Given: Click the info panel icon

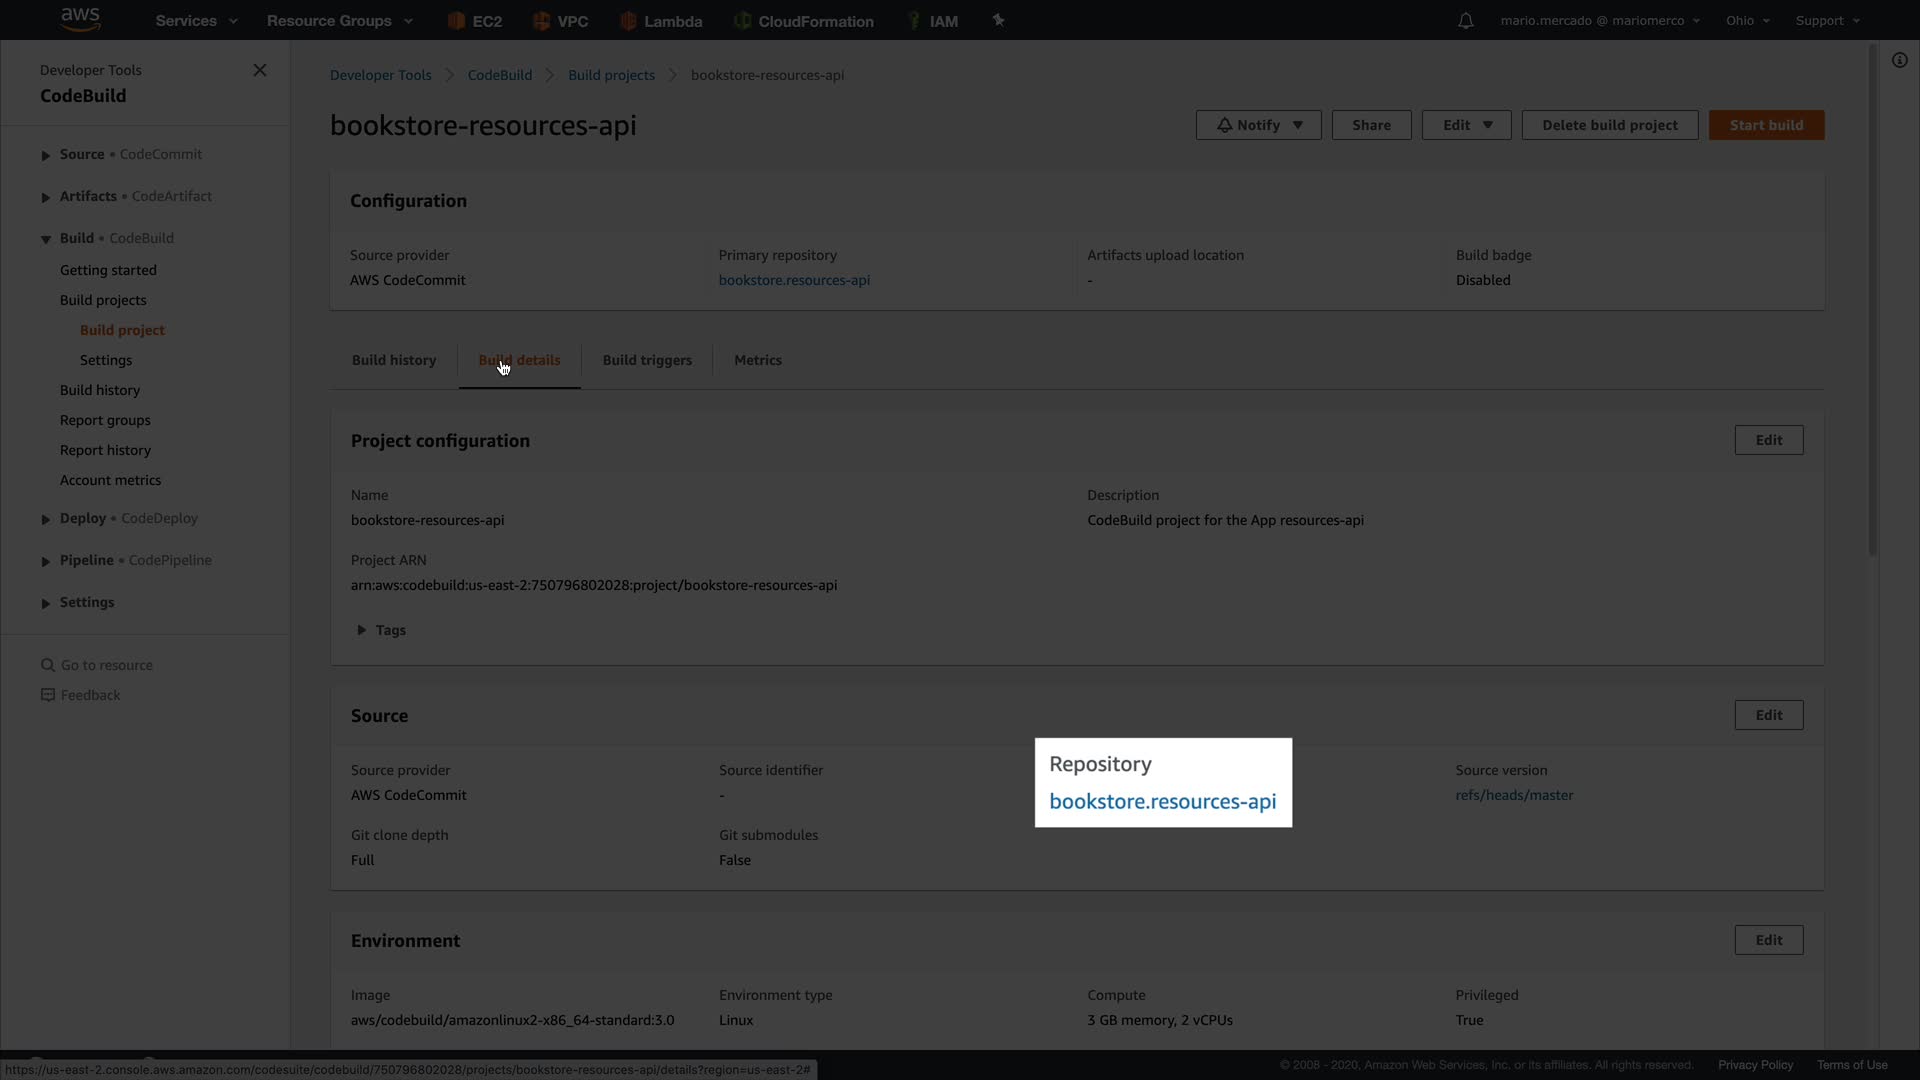Looking at the screenshot, I should 1899,60.
